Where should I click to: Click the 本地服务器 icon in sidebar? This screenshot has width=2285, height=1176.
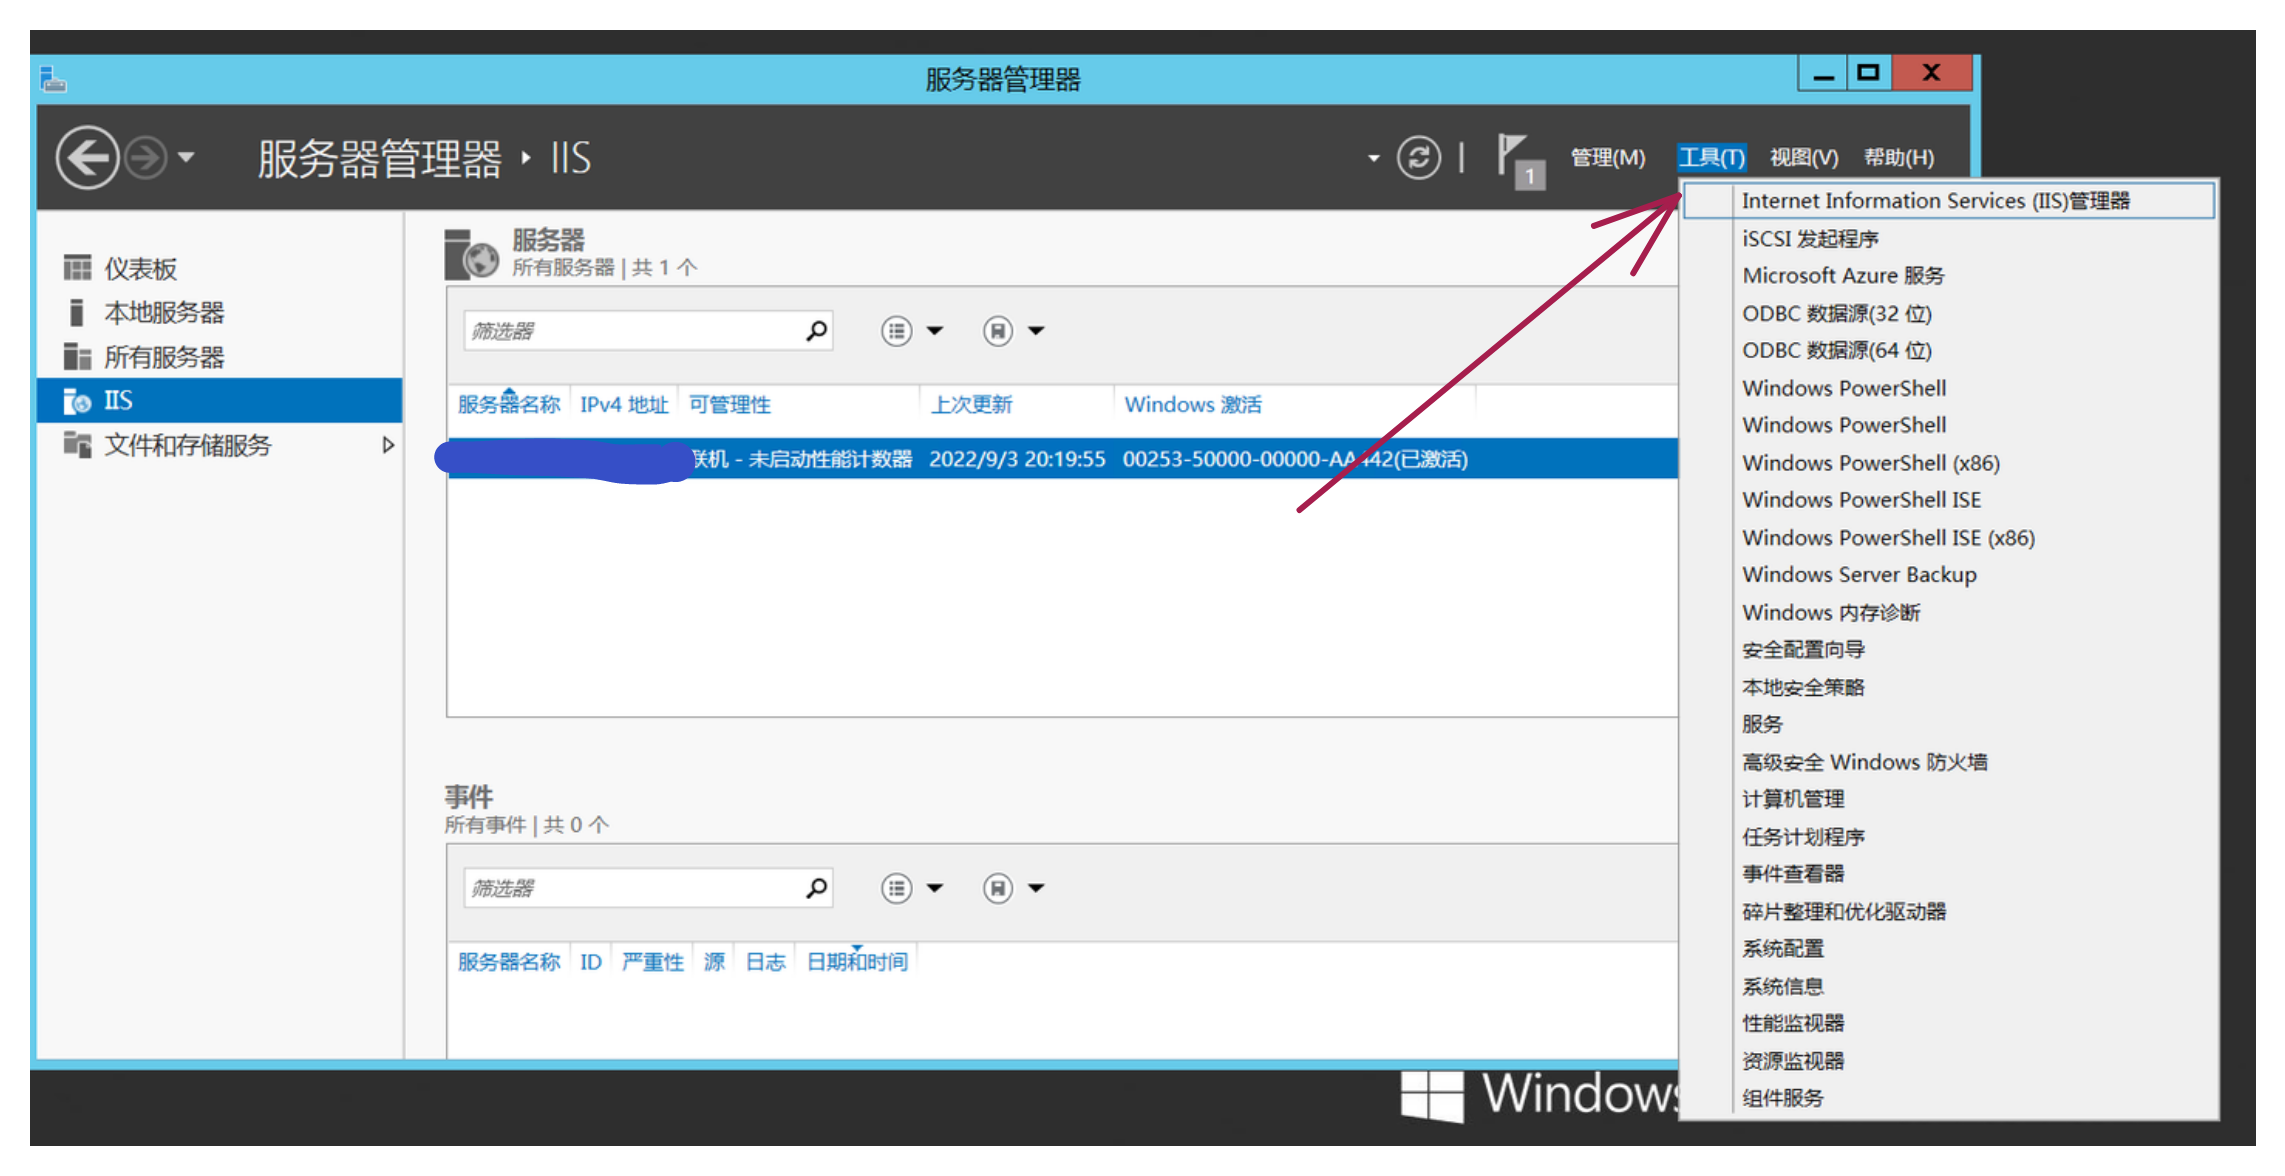point(77,312)
